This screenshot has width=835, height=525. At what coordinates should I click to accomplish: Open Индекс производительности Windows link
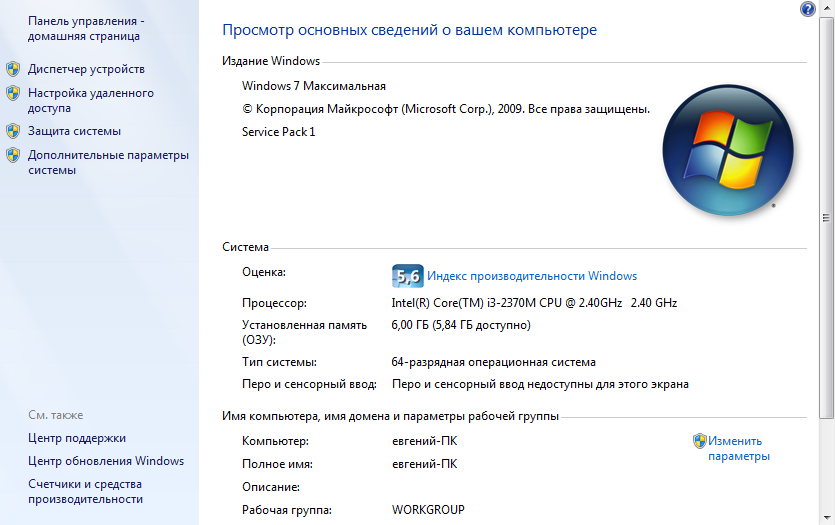pyautogui.click(x=532, y=276)
